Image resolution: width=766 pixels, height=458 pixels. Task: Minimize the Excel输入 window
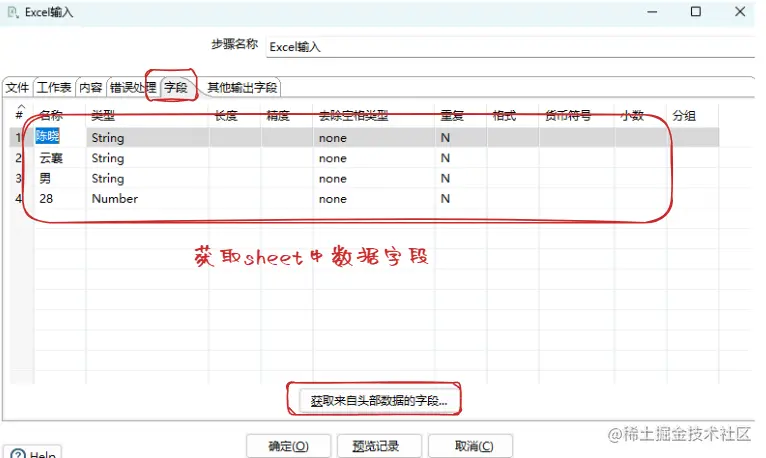(x=652, y=12)
